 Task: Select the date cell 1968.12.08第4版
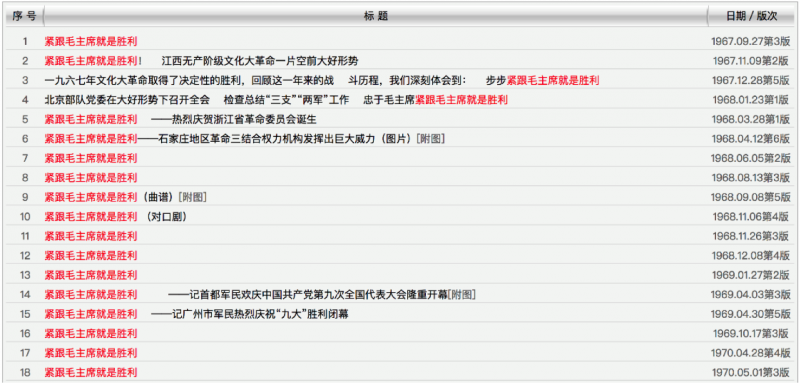[x=751, y=256]
